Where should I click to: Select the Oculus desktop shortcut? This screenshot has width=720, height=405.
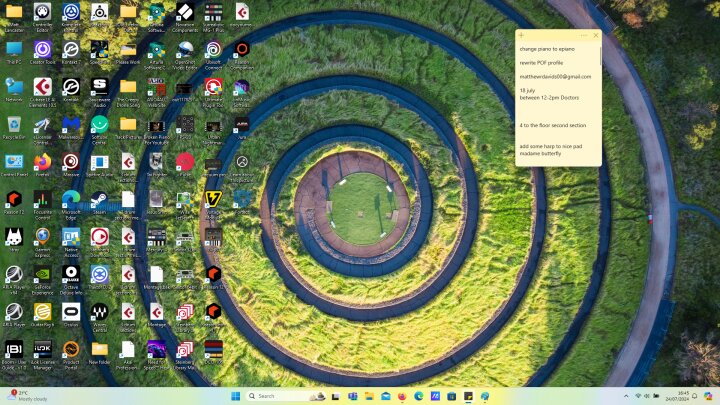tap(71, 315)
